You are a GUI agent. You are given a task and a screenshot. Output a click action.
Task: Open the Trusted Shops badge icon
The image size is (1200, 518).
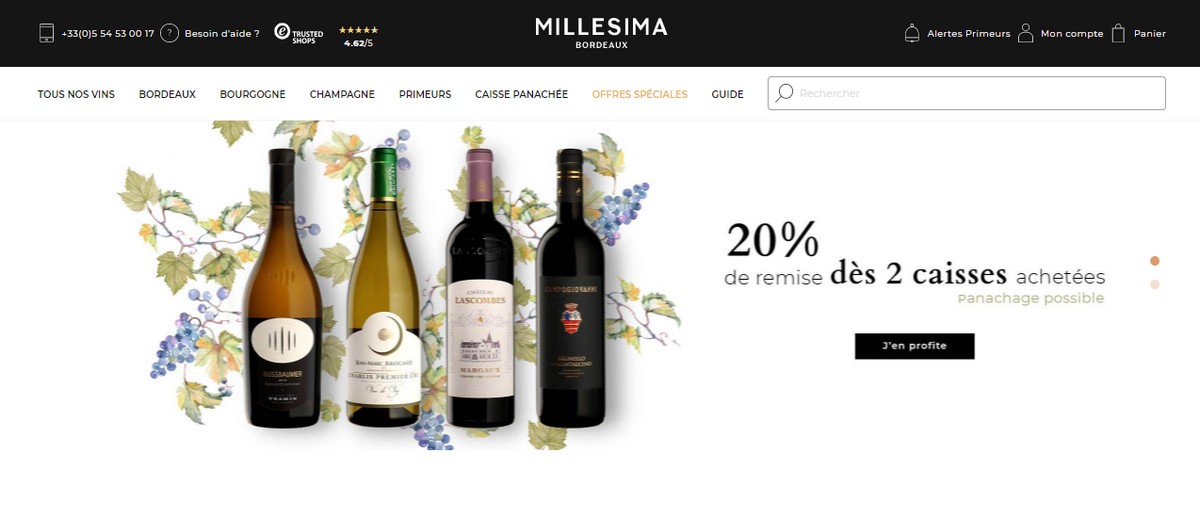(x=299, y=34)
